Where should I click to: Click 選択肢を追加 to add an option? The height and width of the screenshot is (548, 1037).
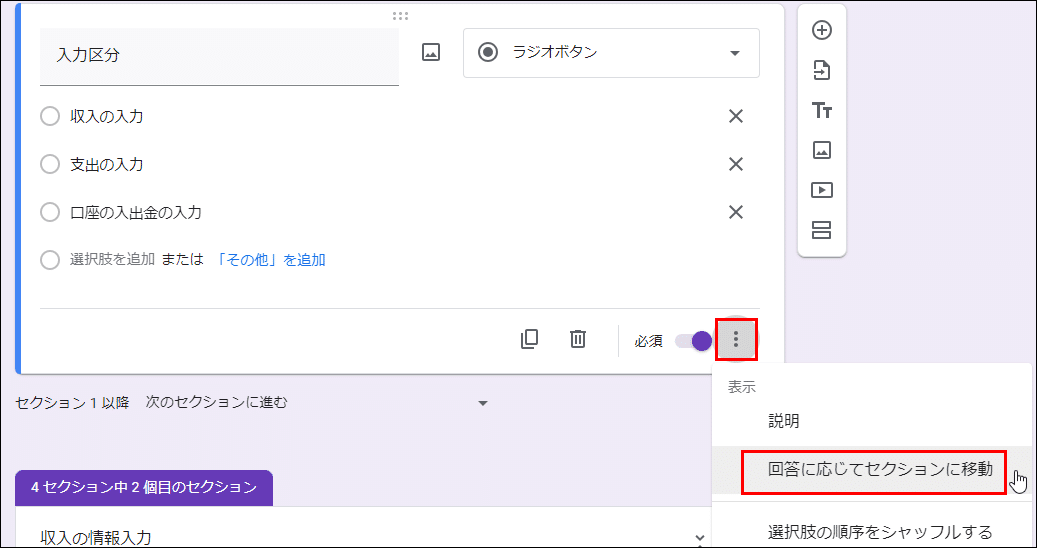click(x=112, y=260)
